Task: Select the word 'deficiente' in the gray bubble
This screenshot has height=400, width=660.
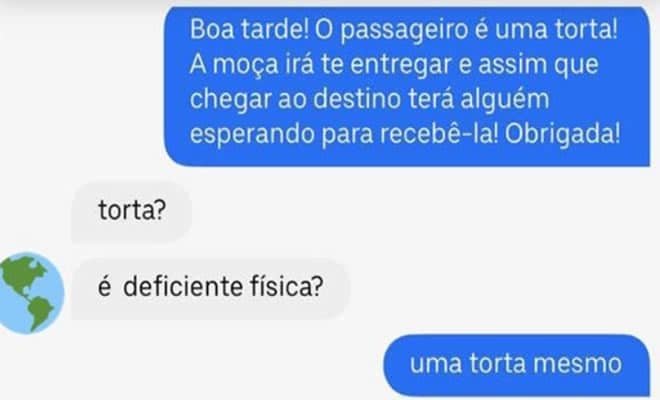Action: point(183,286)
